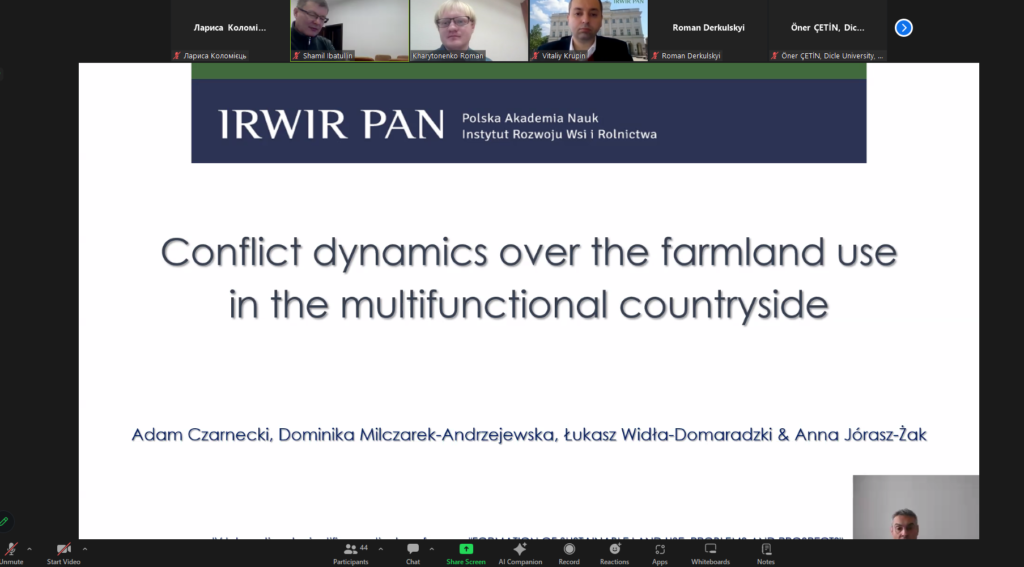
Task: Click the green Share Screen icon
Action: [466, 549]
